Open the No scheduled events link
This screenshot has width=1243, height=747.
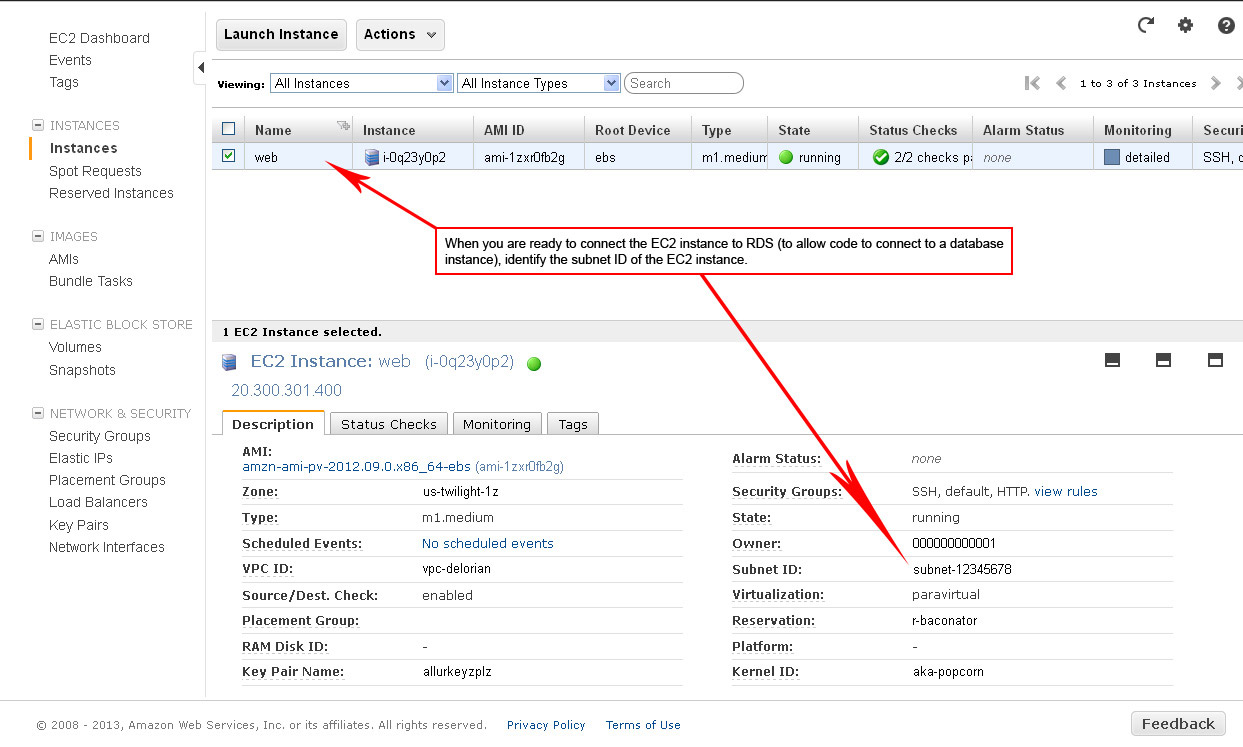pos(488,543)
